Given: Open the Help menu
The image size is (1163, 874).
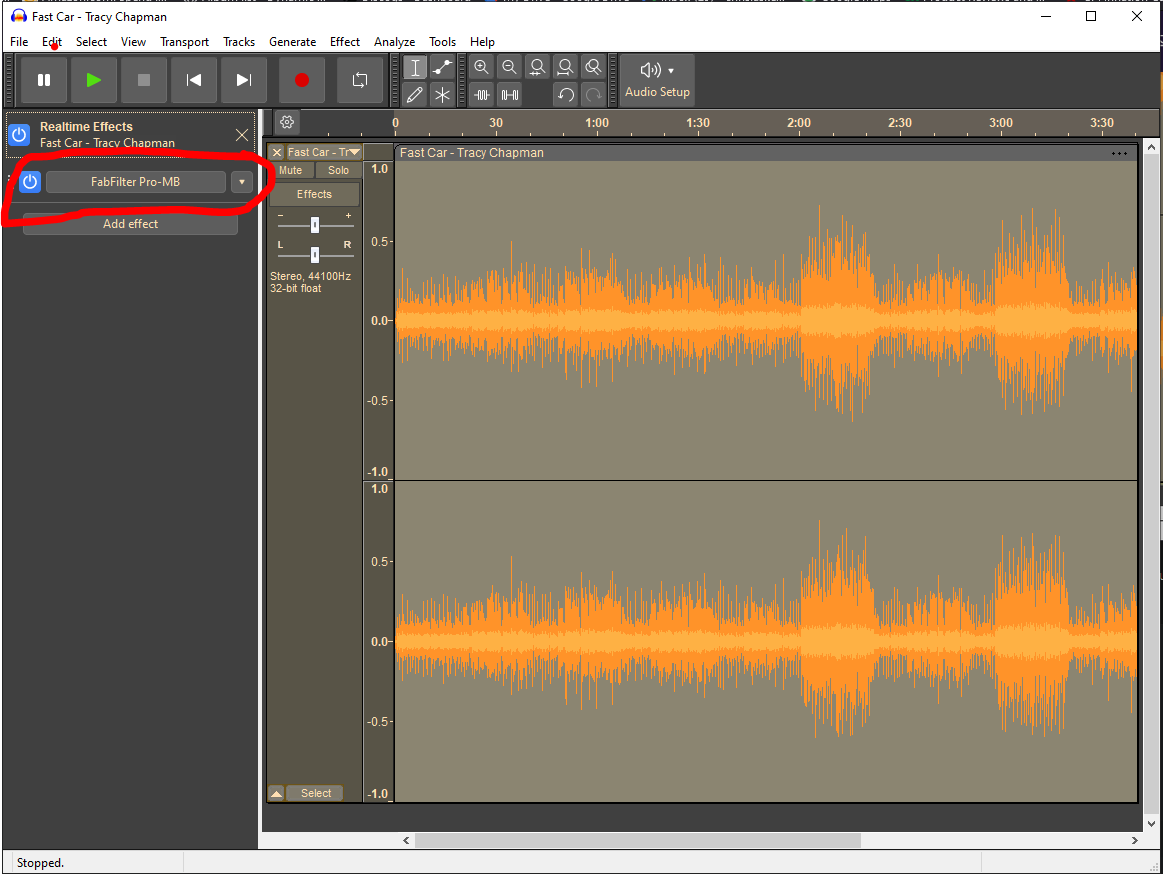Looking at the screenshot, I should 482,42.
